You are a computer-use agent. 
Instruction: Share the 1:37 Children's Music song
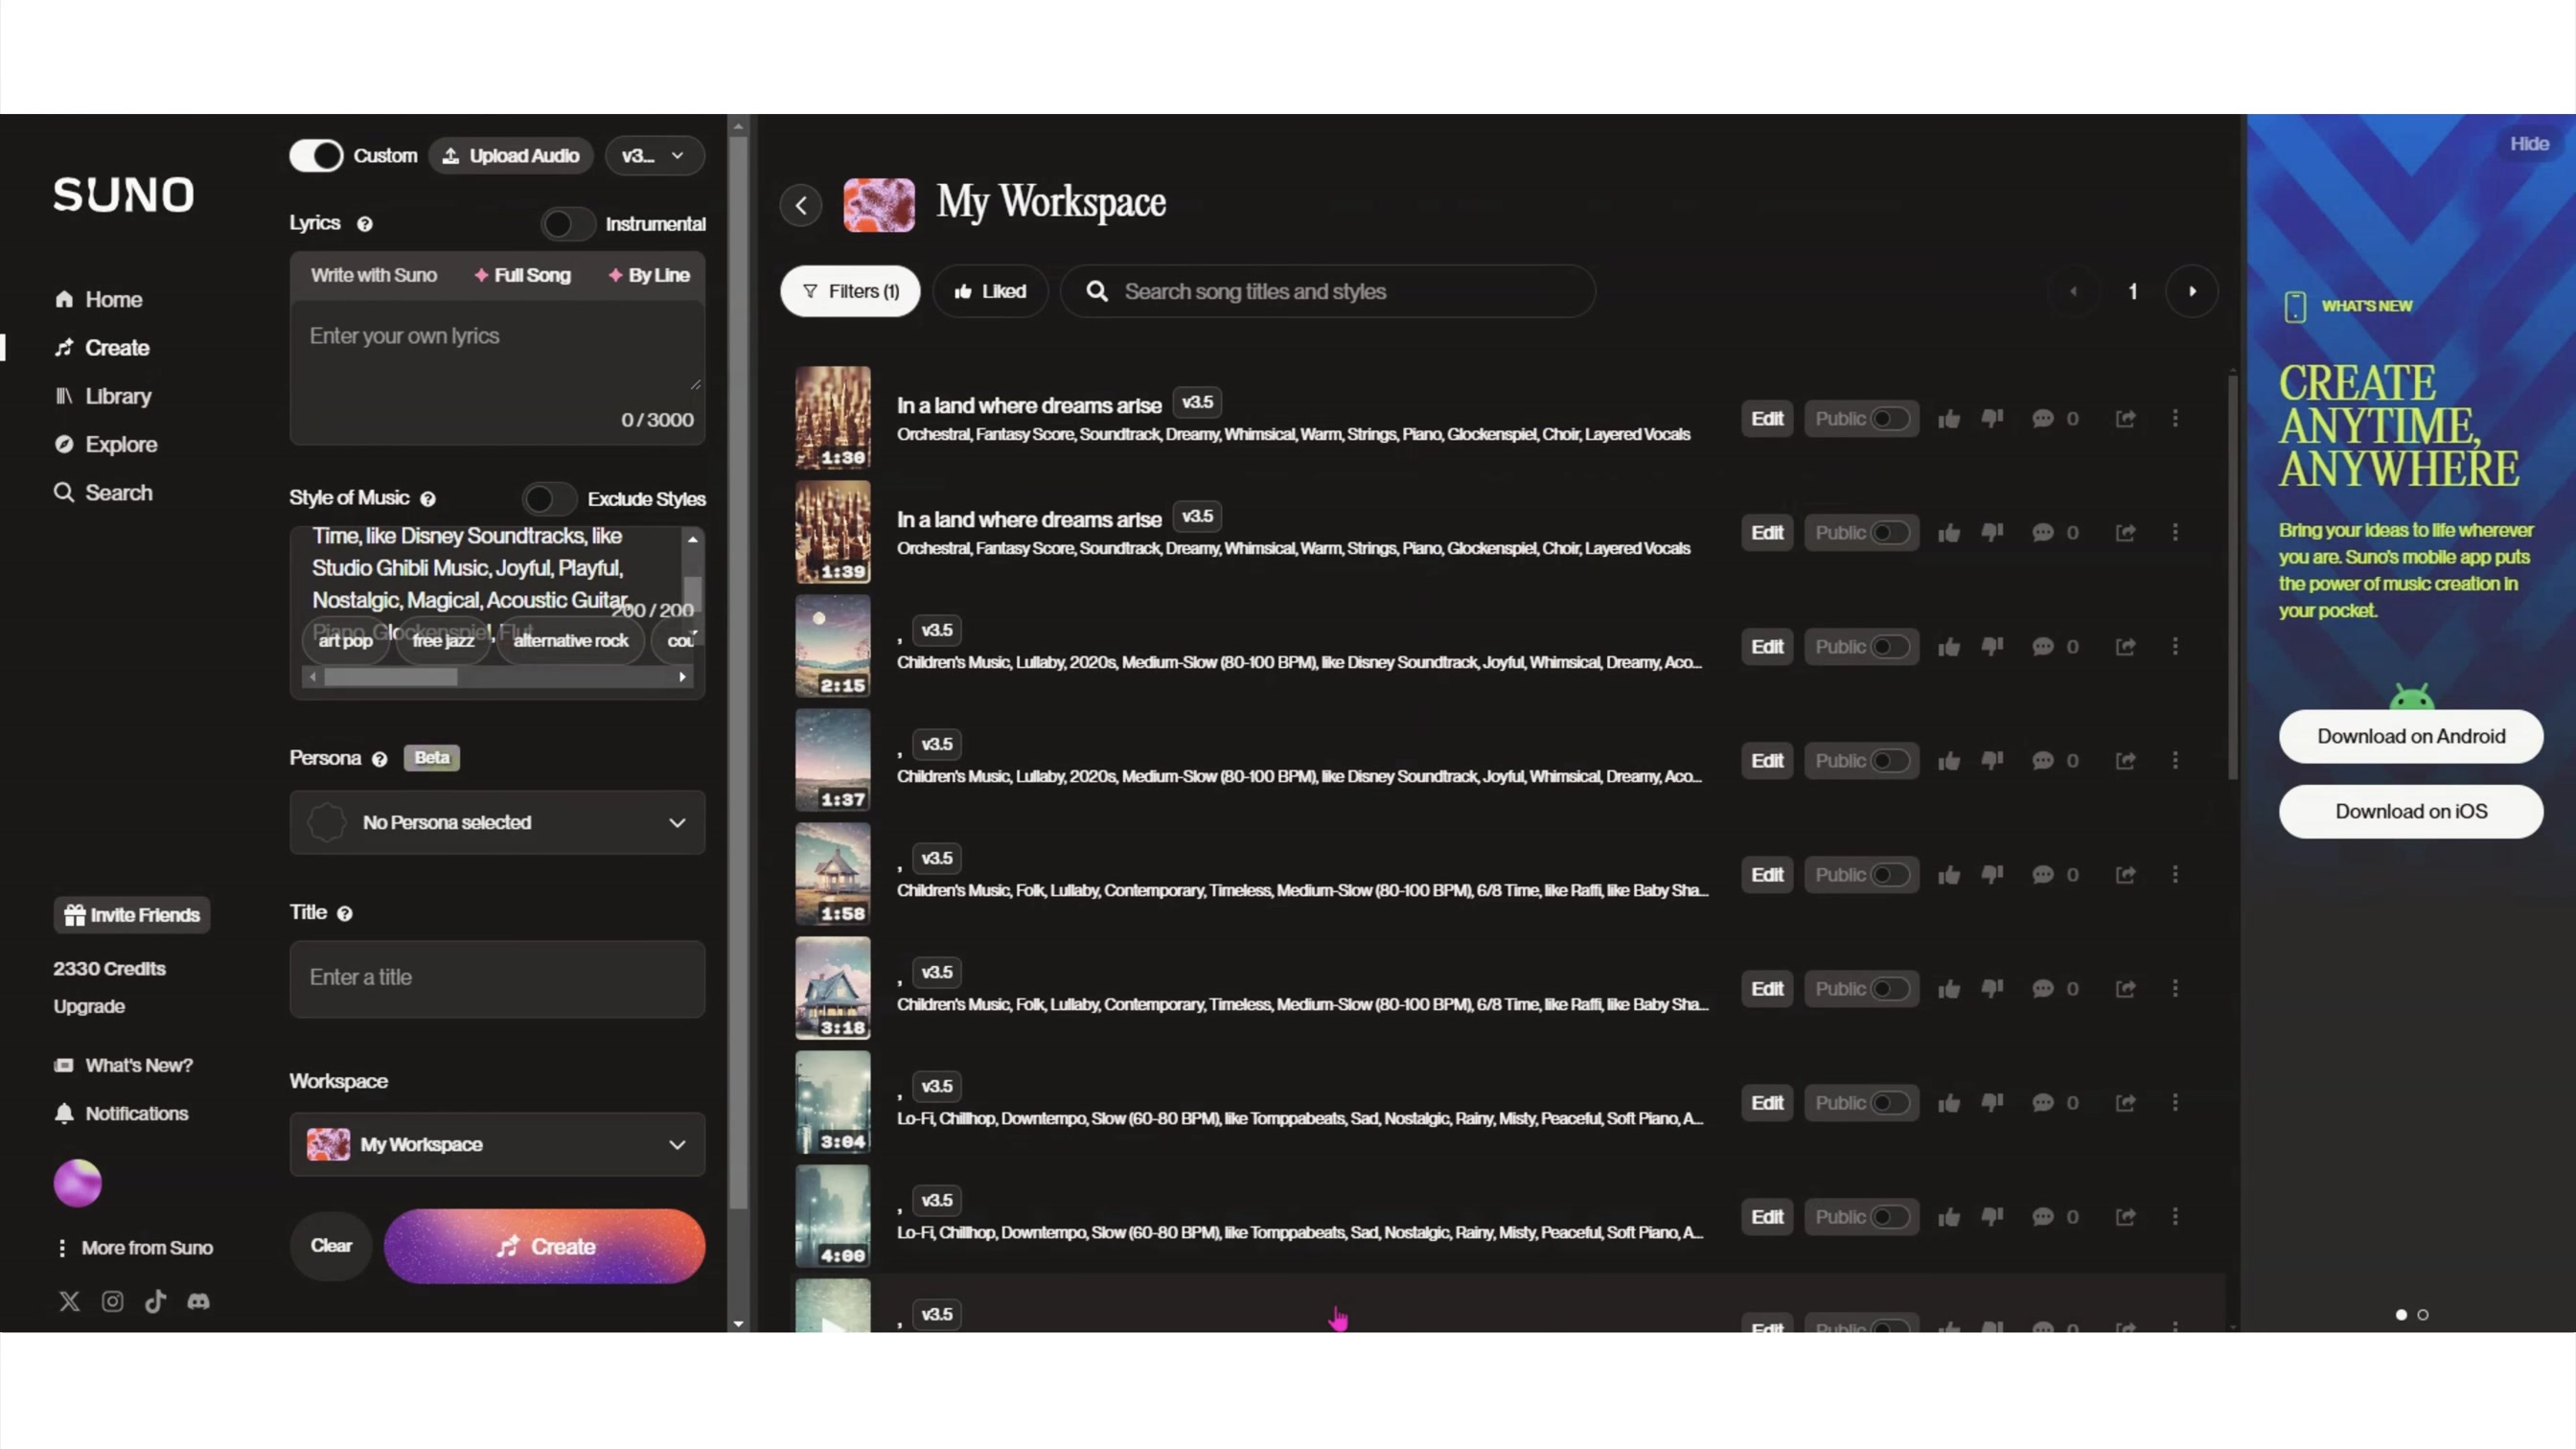2126,761
